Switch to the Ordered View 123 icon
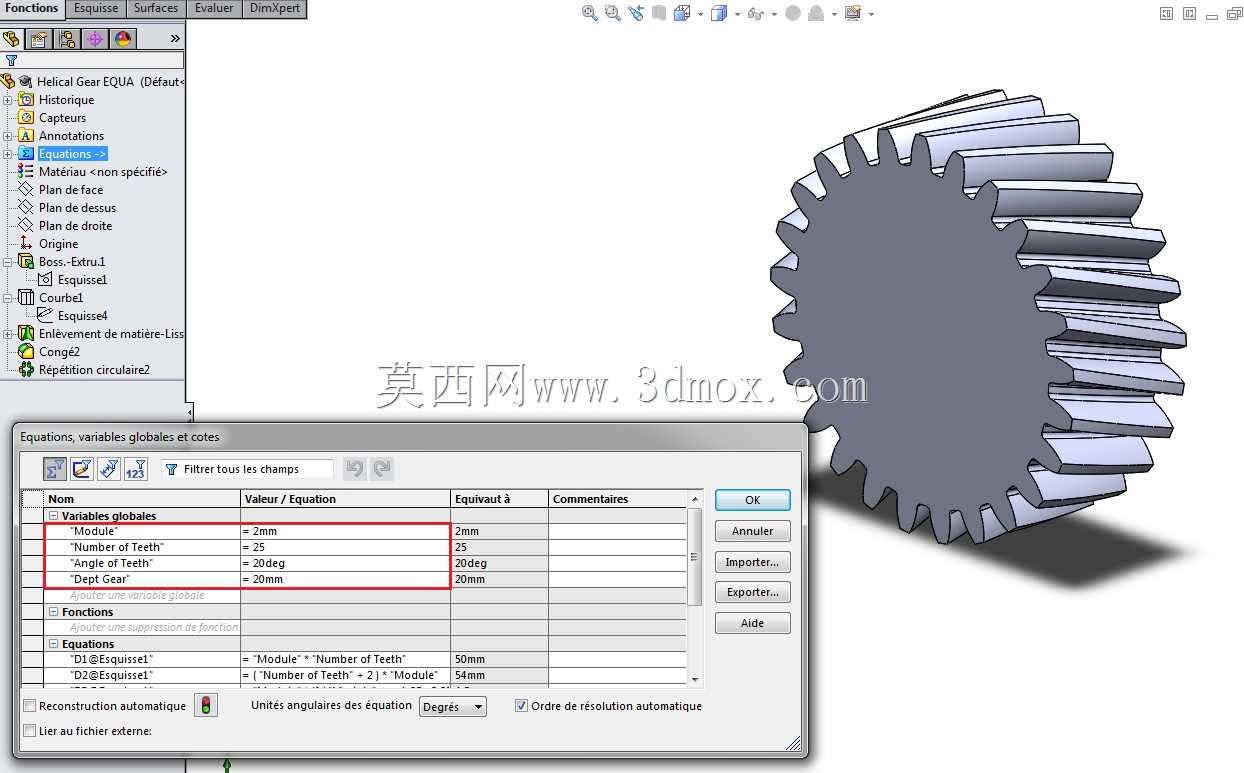Image resolution: width=1244 pixels, height=773 pixels. [x=136, y=469]
